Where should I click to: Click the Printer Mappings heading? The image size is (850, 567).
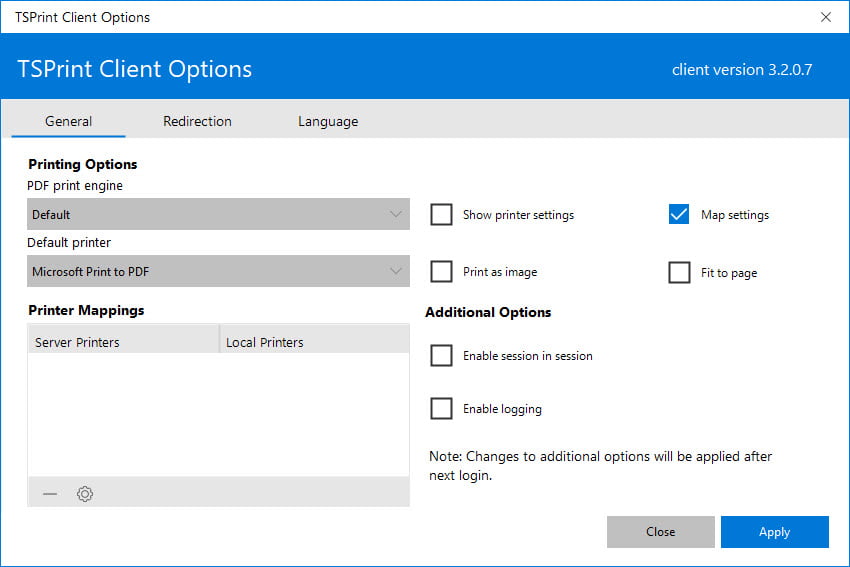(86, 311)
